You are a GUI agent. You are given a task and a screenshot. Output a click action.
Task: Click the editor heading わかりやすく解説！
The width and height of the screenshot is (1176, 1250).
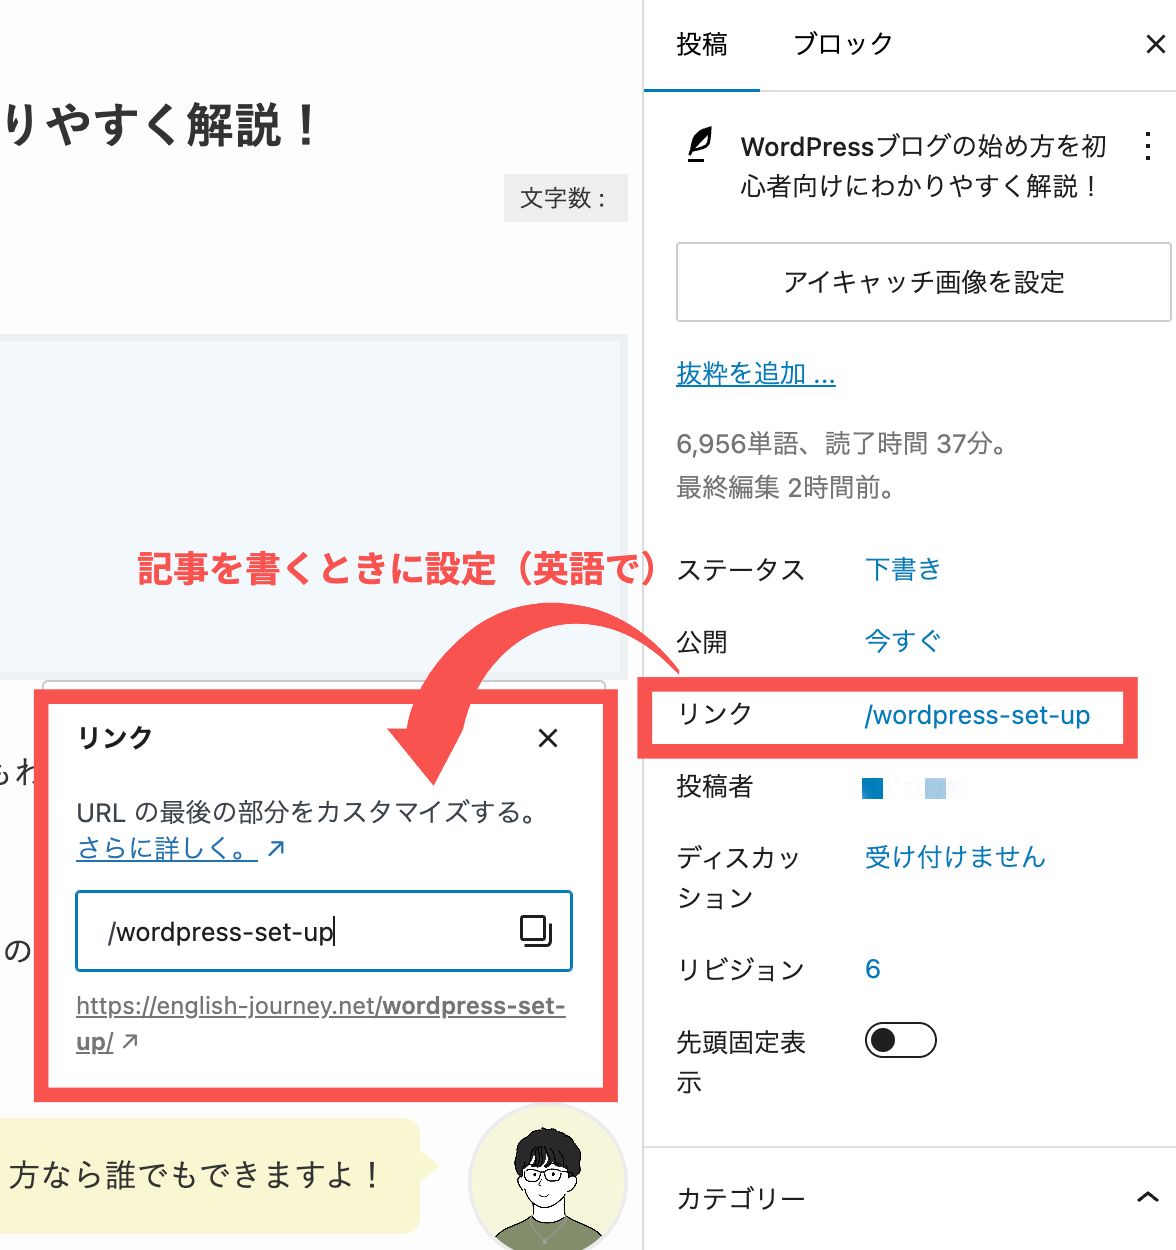coord(160,126)
